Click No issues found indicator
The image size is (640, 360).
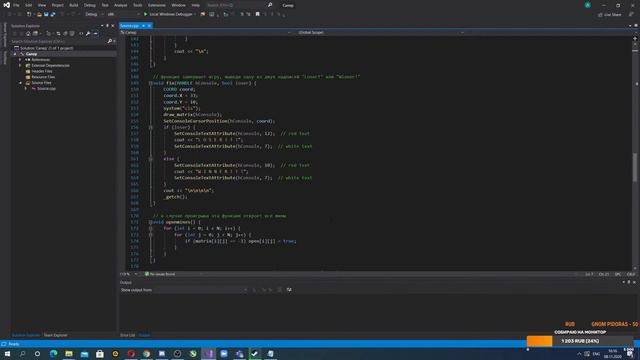(160, 274)
